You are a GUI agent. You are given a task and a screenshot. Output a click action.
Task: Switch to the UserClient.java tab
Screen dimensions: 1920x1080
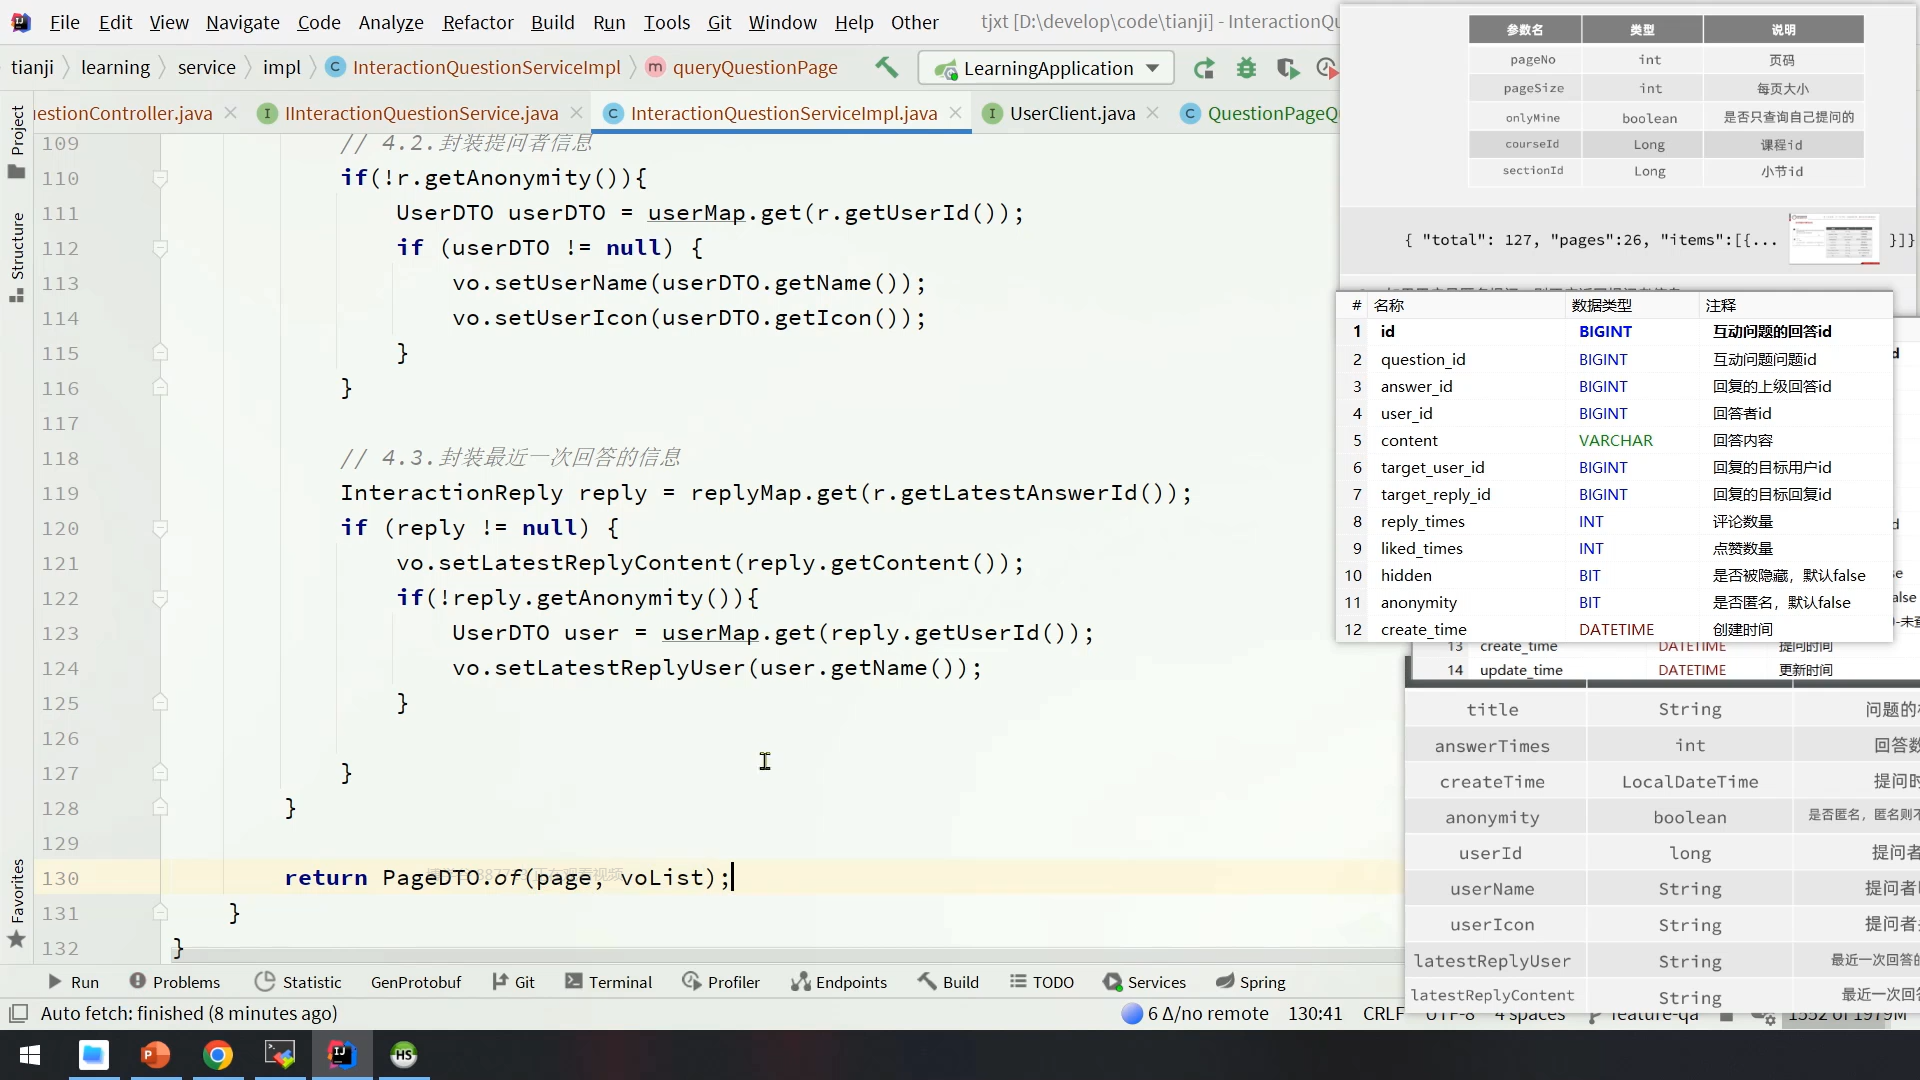(1071, 113)
